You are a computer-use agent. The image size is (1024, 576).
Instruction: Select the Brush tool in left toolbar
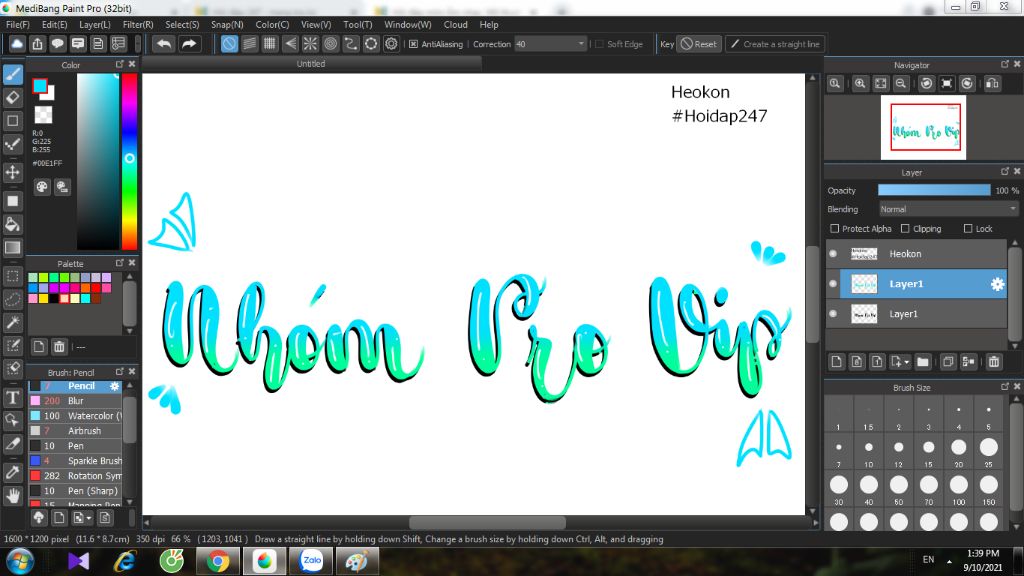pos(13,74)
